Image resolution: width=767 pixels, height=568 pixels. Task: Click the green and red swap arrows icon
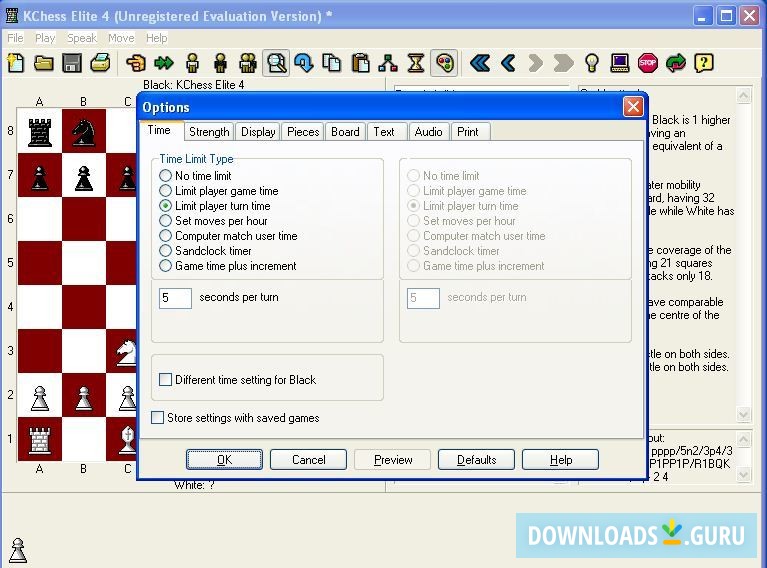coord(676,63)
